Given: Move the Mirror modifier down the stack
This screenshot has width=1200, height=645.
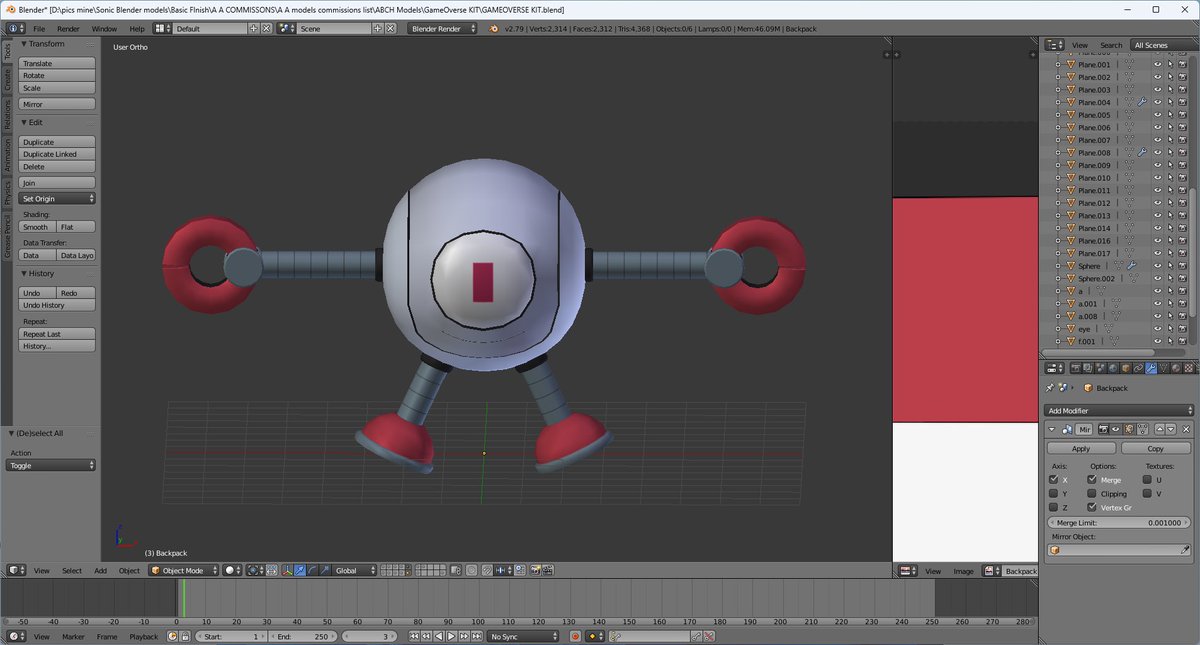Looking at the screenshot, I should point(1170,429).
